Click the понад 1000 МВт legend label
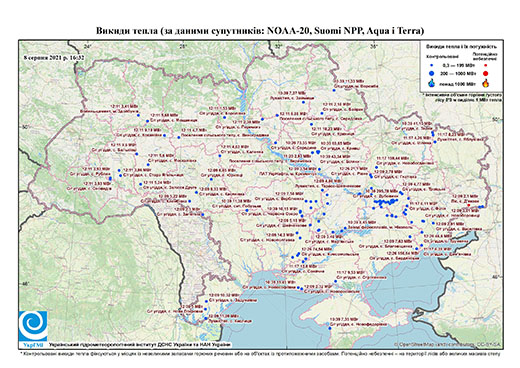 point(458,84)
